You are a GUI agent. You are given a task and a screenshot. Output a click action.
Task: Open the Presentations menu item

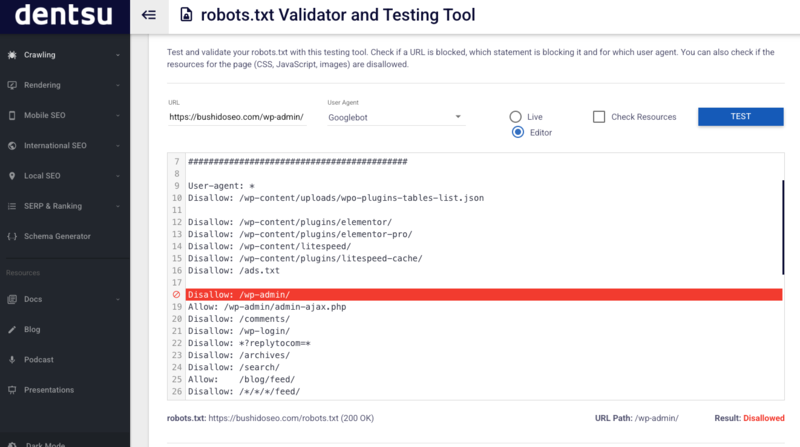[x=65, y=390]
